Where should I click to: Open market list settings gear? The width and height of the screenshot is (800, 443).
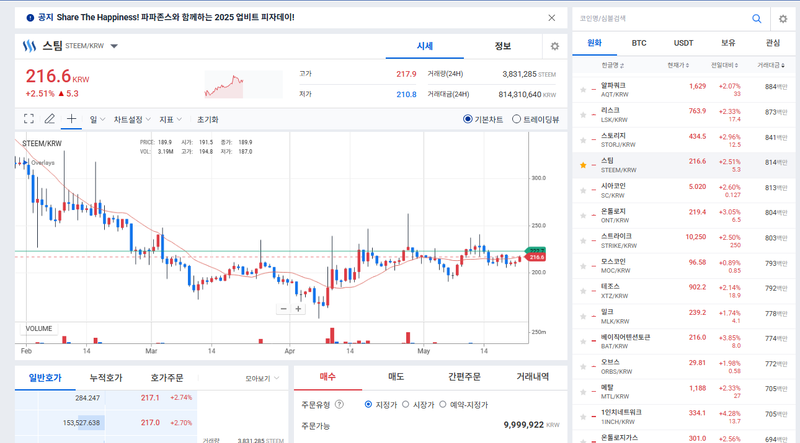(783, 19)
